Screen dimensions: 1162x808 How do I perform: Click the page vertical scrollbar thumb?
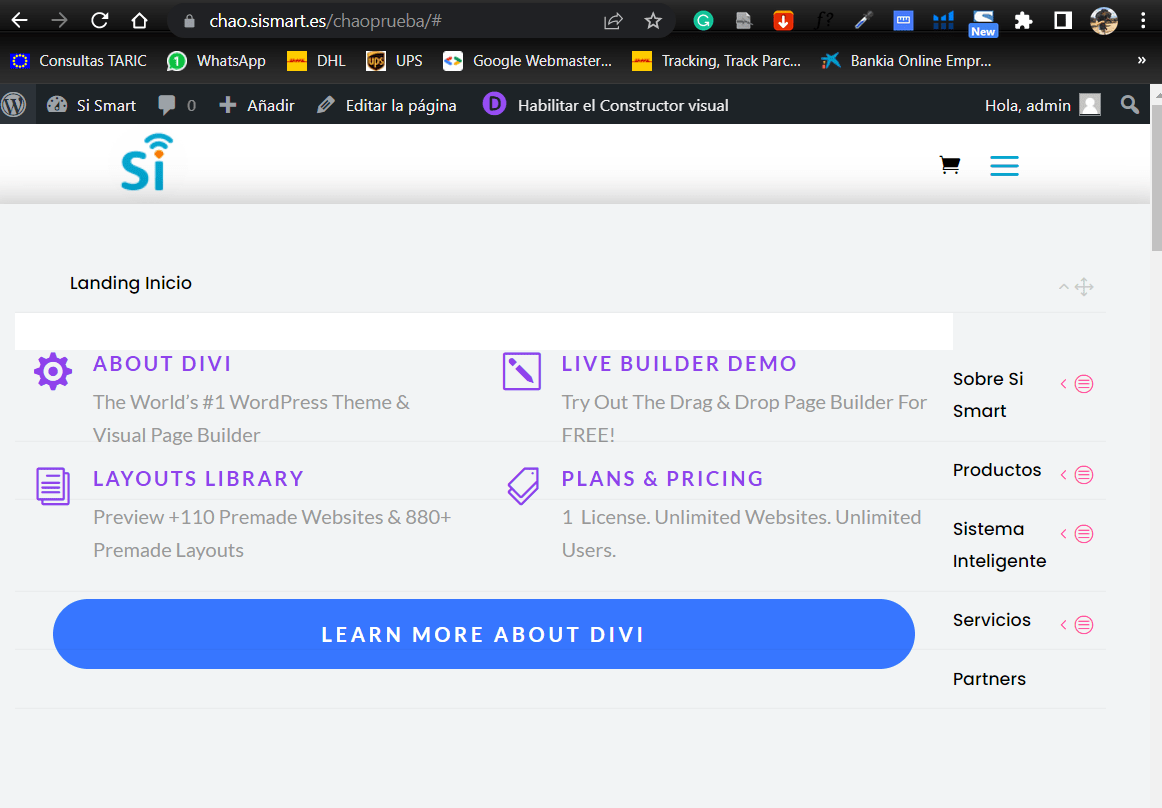[x=1156, y=178]
